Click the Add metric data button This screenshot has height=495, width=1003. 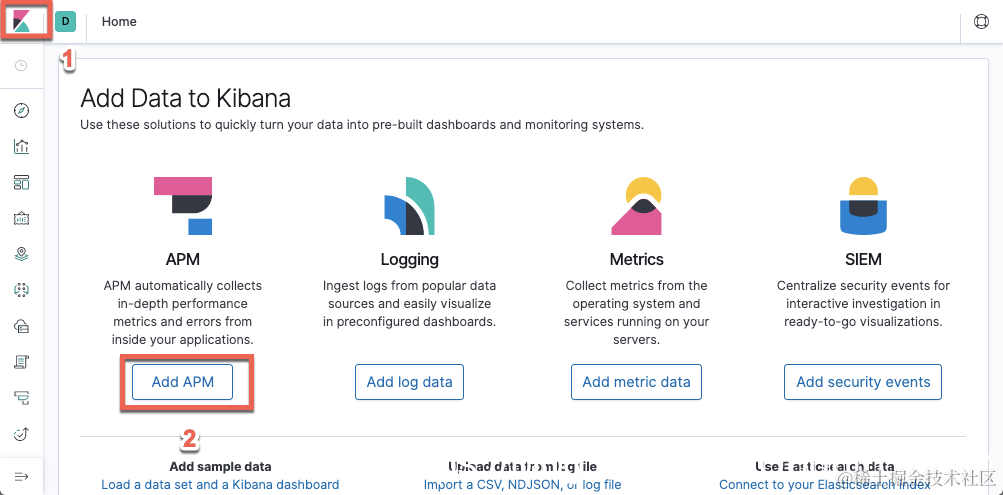(636, 382)
